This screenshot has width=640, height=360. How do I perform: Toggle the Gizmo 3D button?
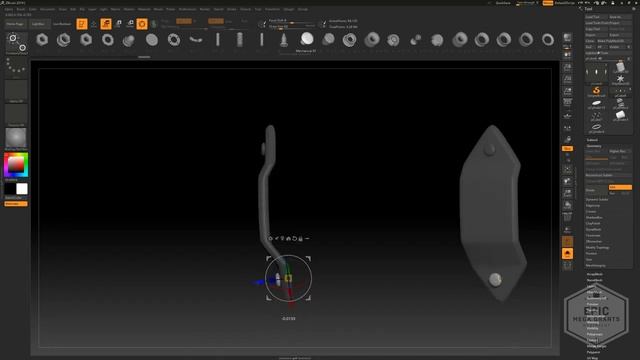tap(142, 24)
